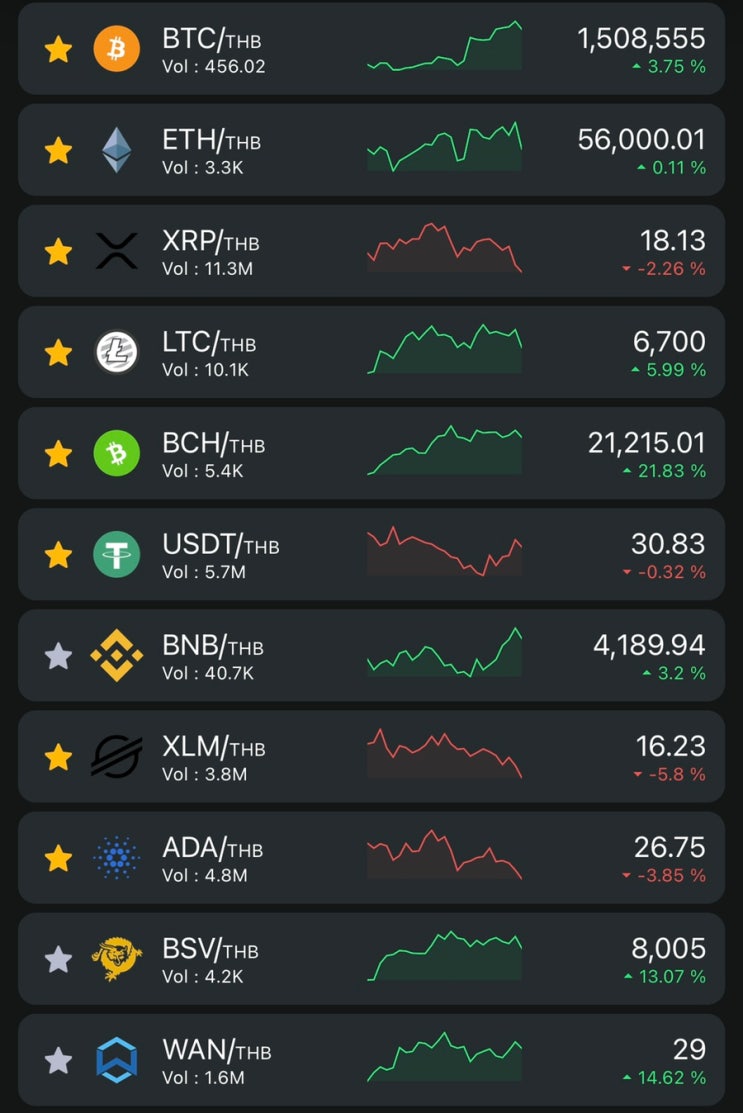Open the ETH/THB pair label
Image resolution: width=743 pixels, height=1113 pixels.
(x=211, y=139)
